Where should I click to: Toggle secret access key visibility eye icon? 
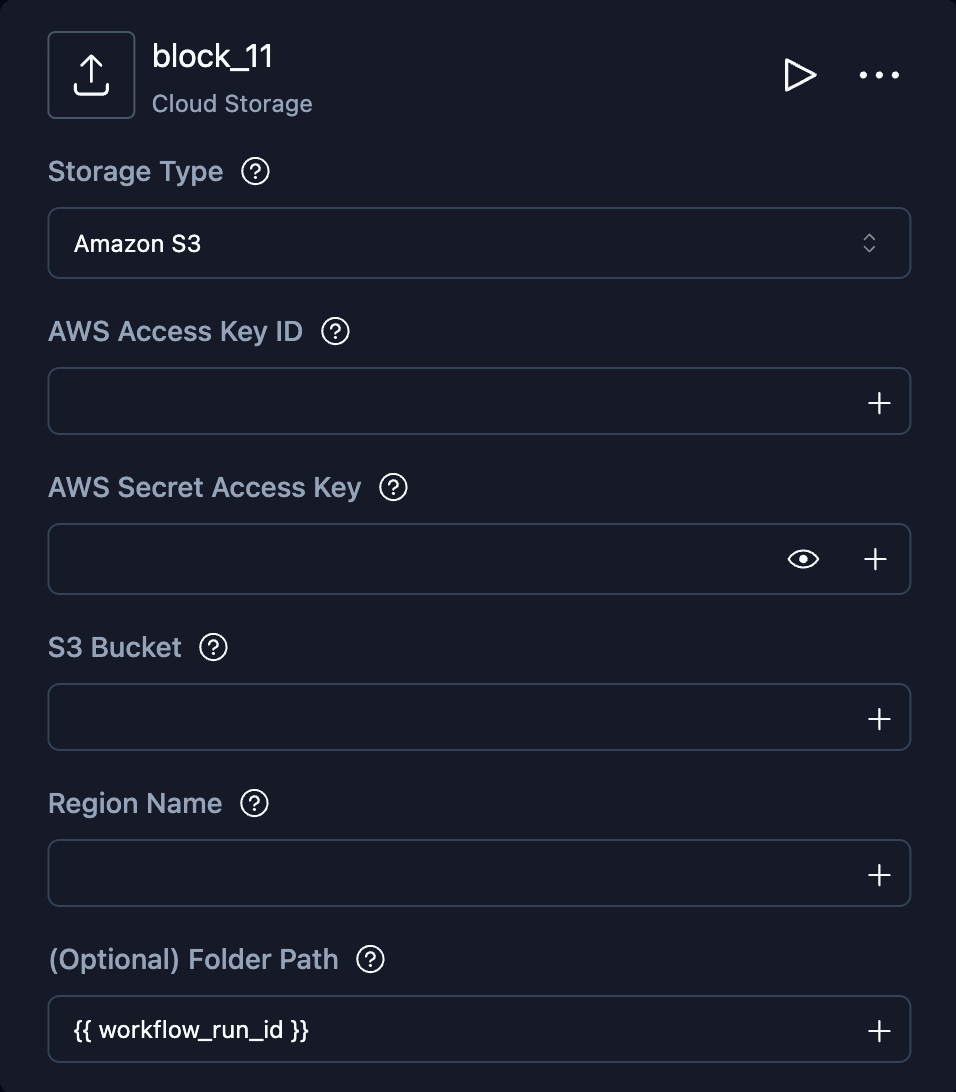coord(803,559)
